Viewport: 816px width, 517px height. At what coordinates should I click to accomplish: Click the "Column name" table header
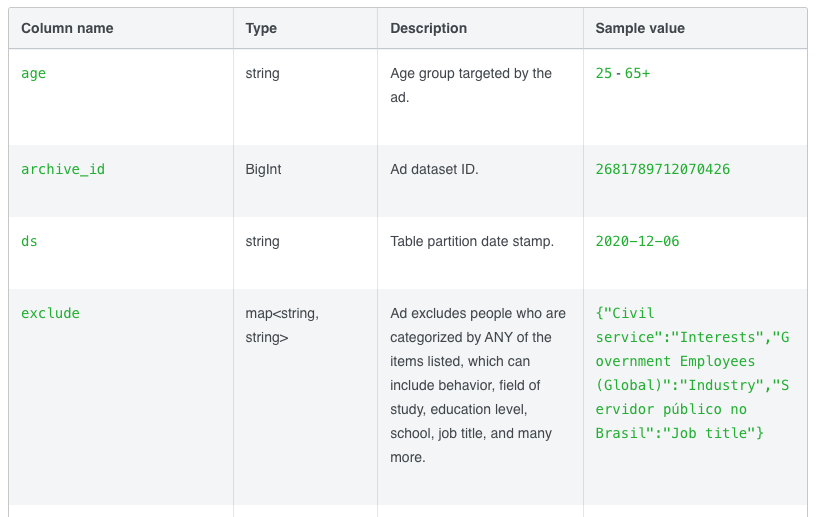(x=67, y=28)
